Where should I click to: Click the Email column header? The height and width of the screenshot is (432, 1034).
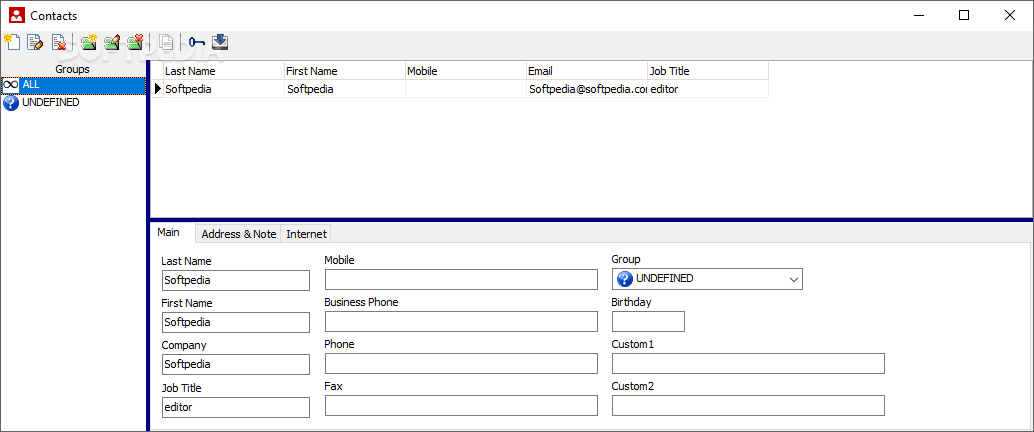tap(587, 71)
